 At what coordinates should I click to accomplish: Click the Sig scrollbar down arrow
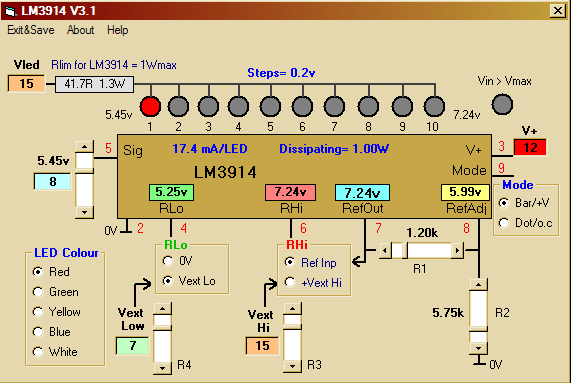pos(84,212)
